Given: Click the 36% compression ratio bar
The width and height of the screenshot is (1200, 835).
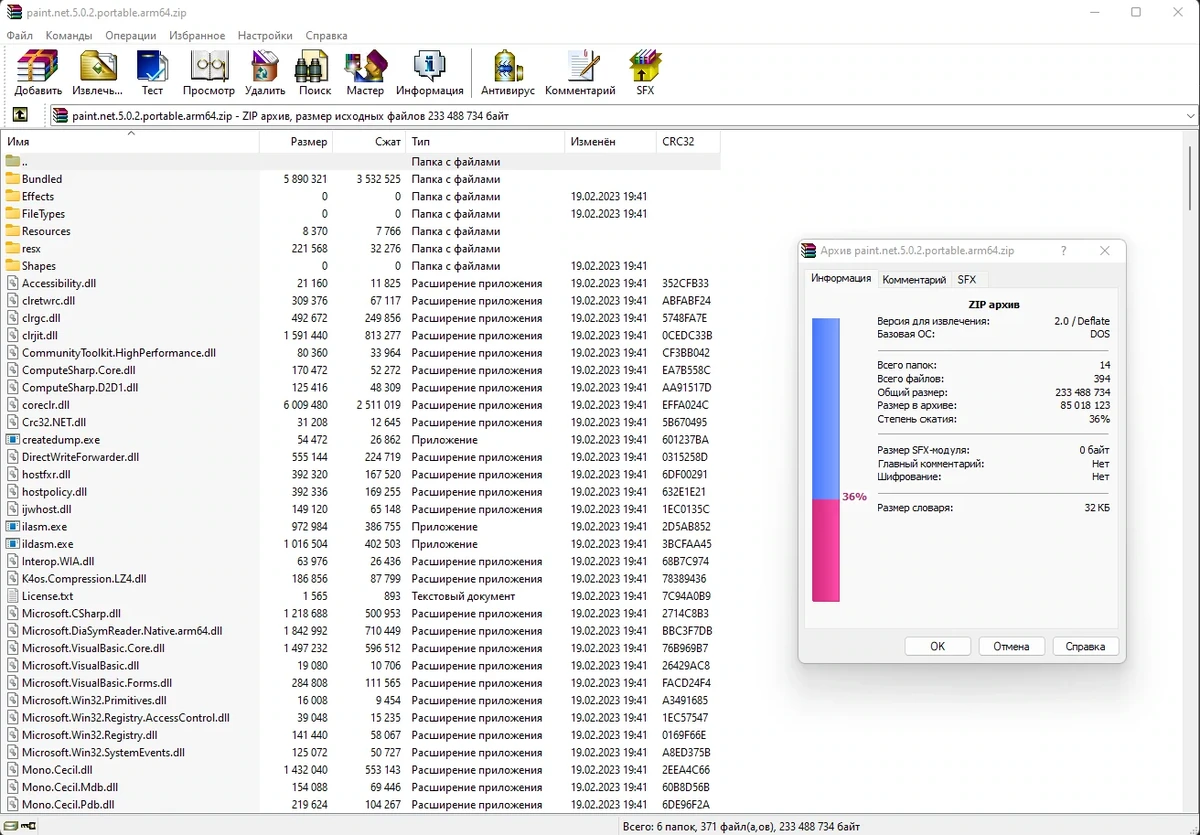Looking at the screenshot, I should click(826, 460).
